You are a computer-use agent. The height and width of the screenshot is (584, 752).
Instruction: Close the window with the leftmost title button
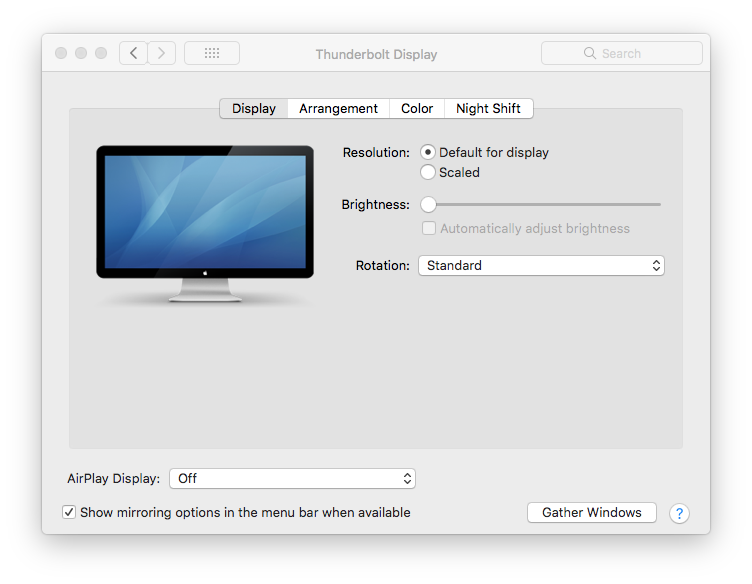(61, 53)
